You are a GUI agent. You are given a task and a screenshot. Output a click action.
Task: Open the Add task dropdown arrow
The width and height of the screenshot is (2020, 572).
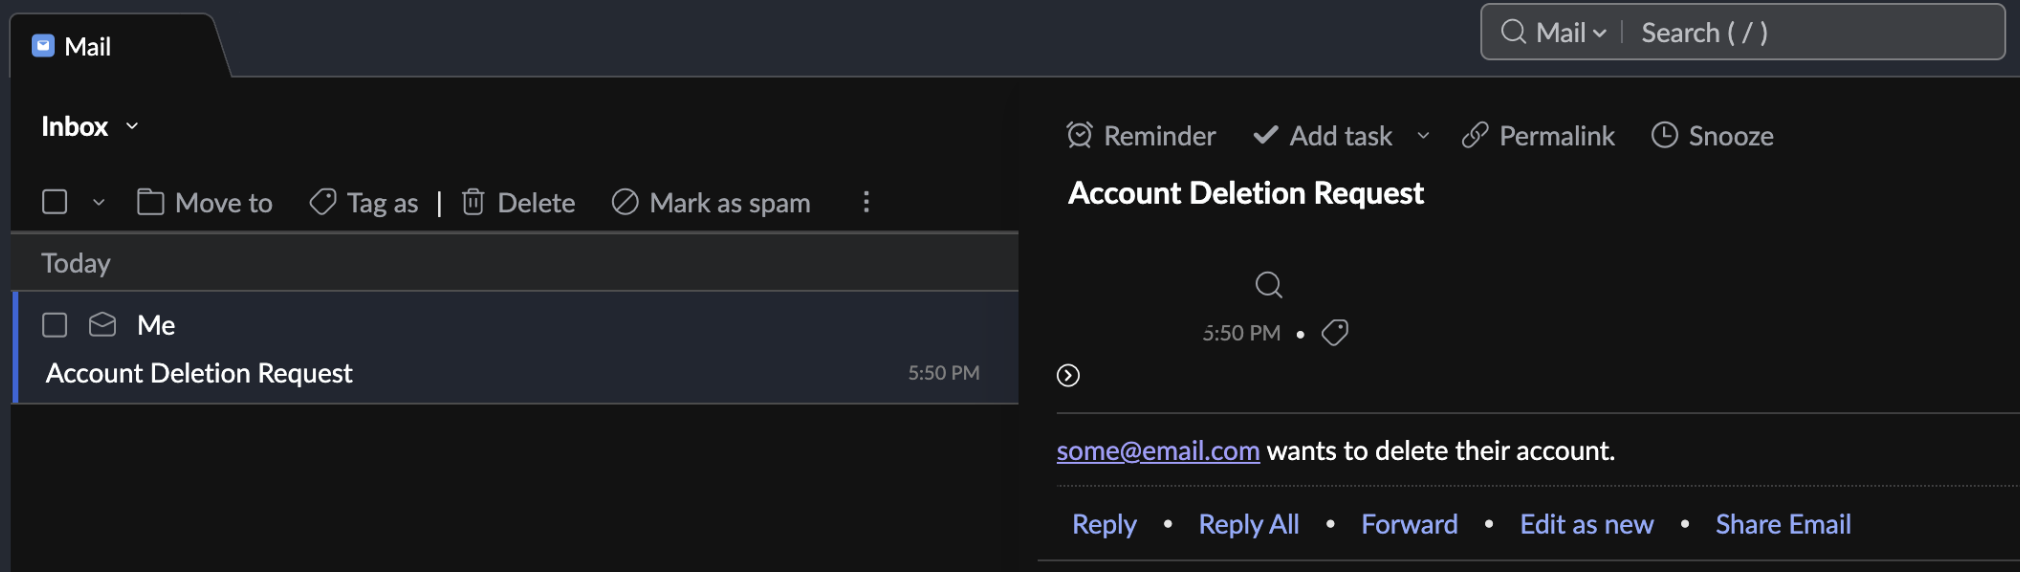click(1423, 136)
